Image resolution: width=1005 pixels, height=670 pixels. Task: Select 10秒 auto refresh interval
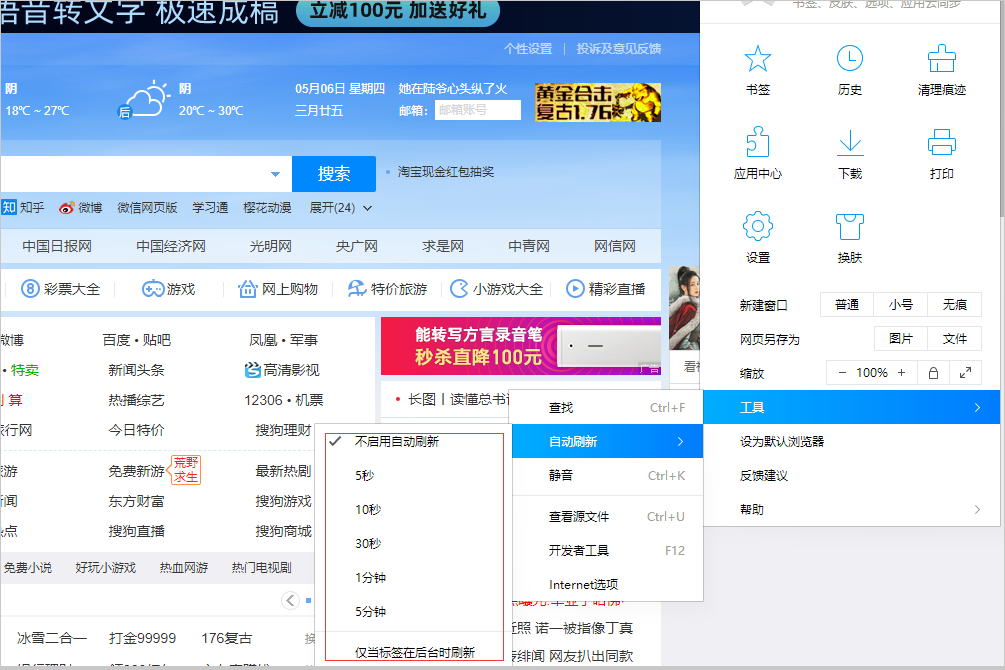(x=415, y=509)
